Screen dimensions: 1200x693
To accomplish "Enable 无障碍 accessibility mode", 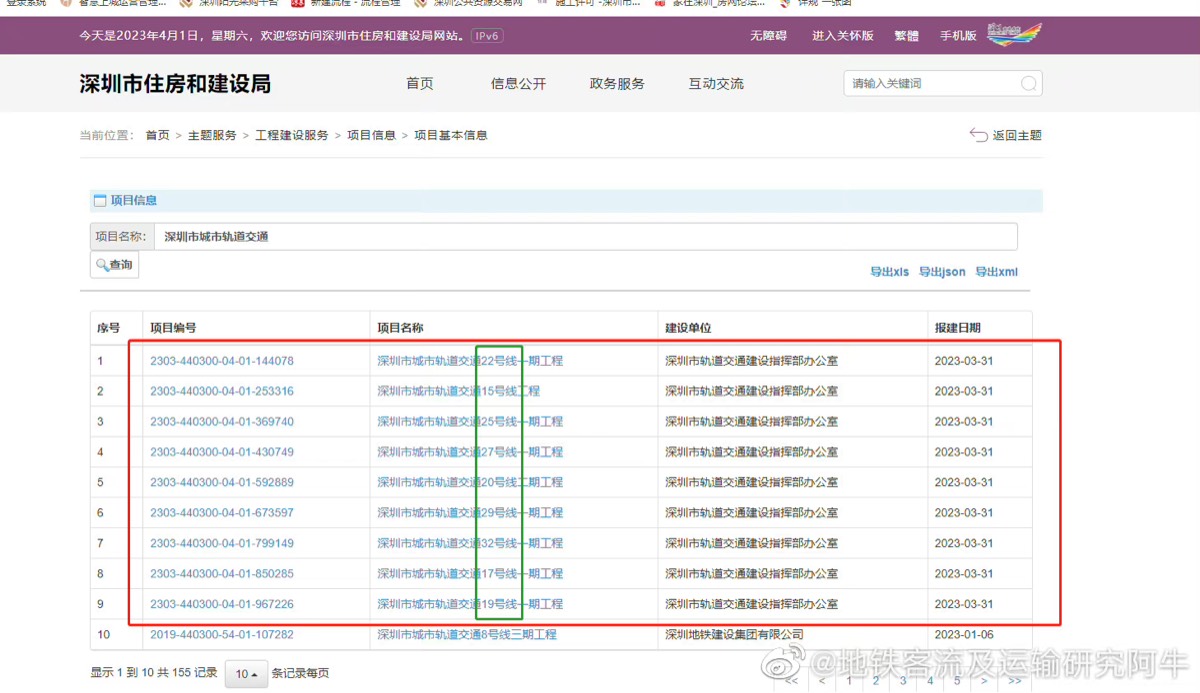I will [768, 35].
